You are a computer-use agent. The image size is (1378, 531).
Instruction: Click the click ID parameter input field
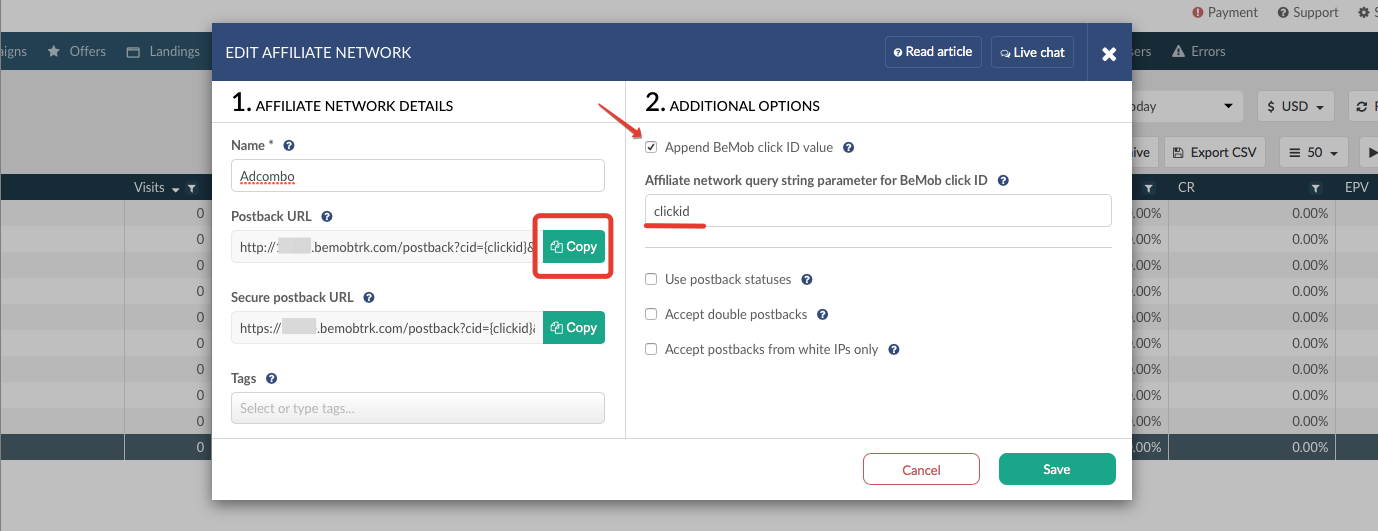pyautogui.click(x=878, y=211)
